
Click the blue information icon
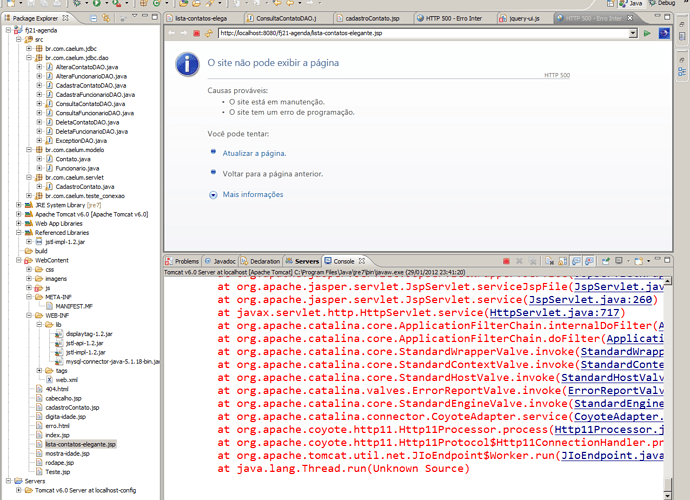187,64
